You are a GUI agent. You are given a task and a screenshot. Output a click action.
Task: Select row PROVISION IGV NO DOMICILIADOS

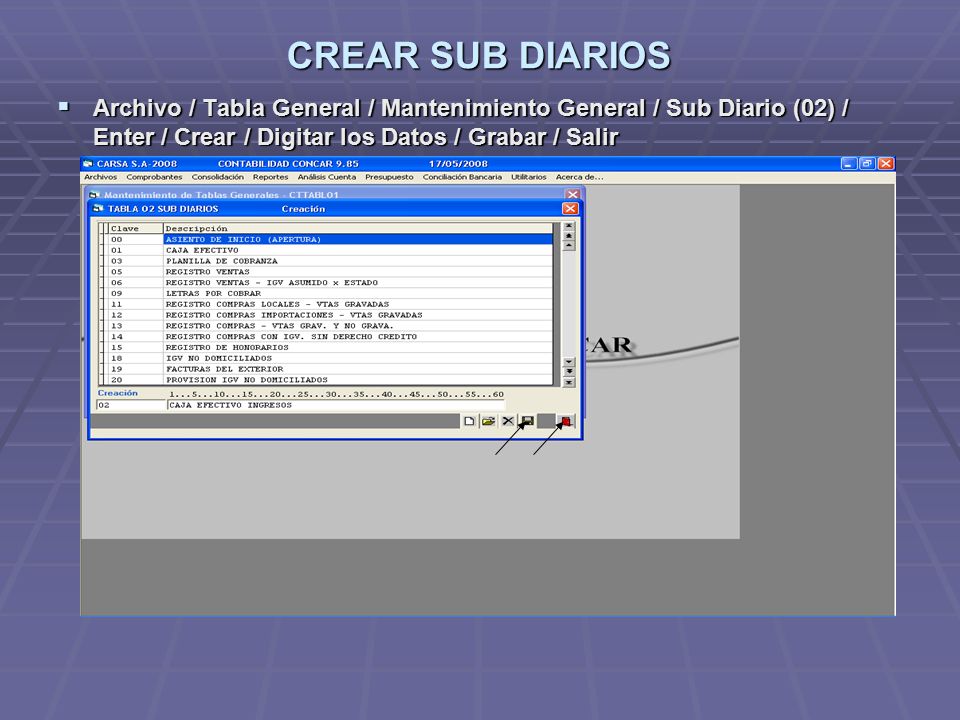coord(331,380)
